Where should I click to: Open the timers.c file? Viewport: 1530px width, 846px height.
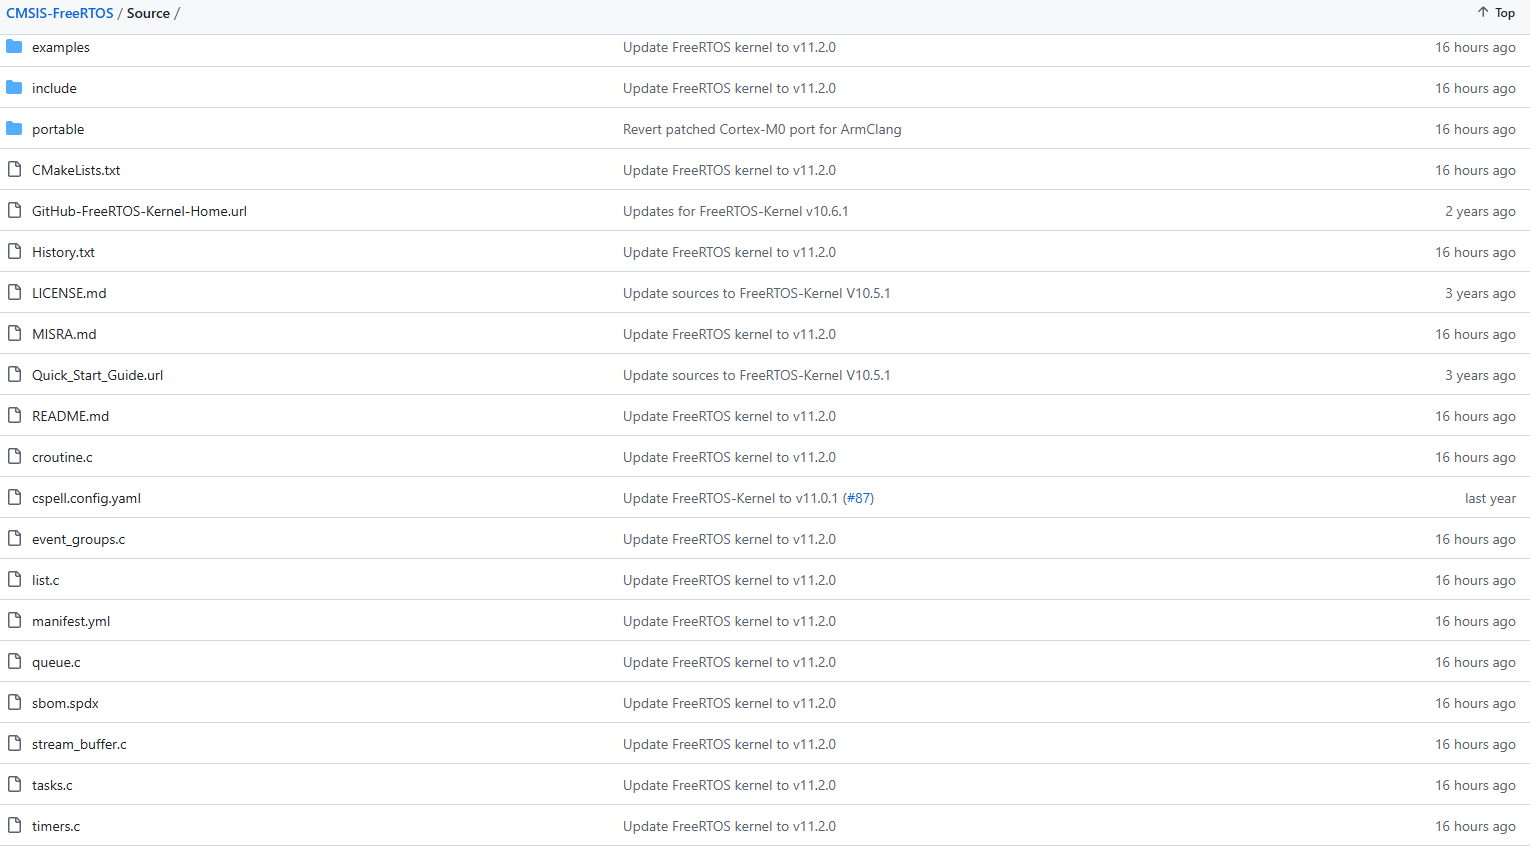coord(56,826)
